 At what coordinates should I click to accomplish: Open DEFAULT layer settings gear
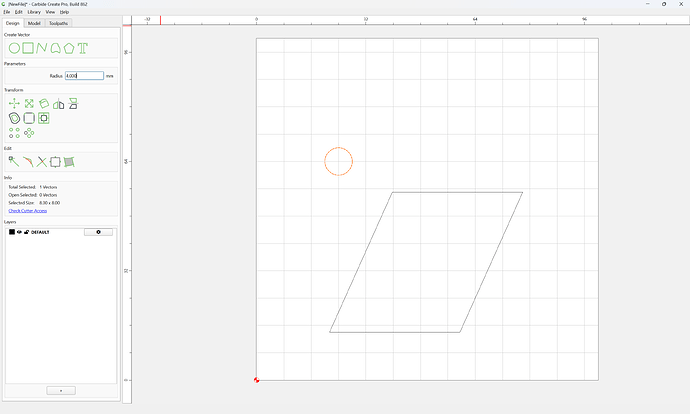(98, 232)
